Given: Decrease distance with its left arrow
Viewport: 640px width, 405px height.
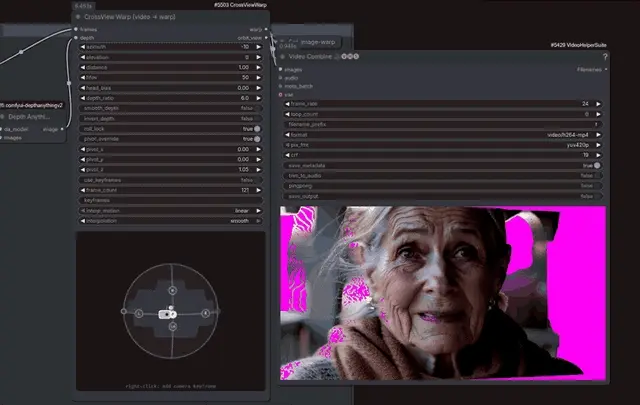Looking at the screenshot, I should pyautogui.click(x=83, y=67).
